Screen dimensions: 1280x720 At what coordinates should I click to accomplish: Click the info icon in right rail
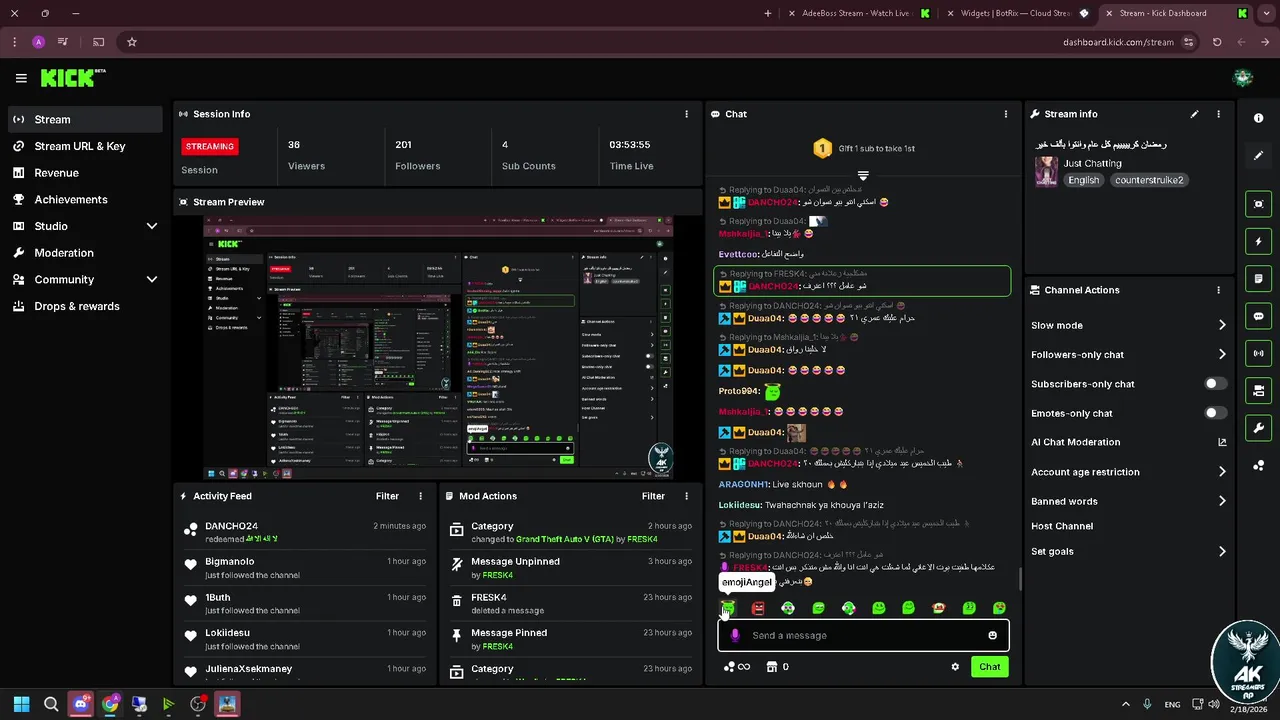pyautogui.click(x=1259, y=118)
